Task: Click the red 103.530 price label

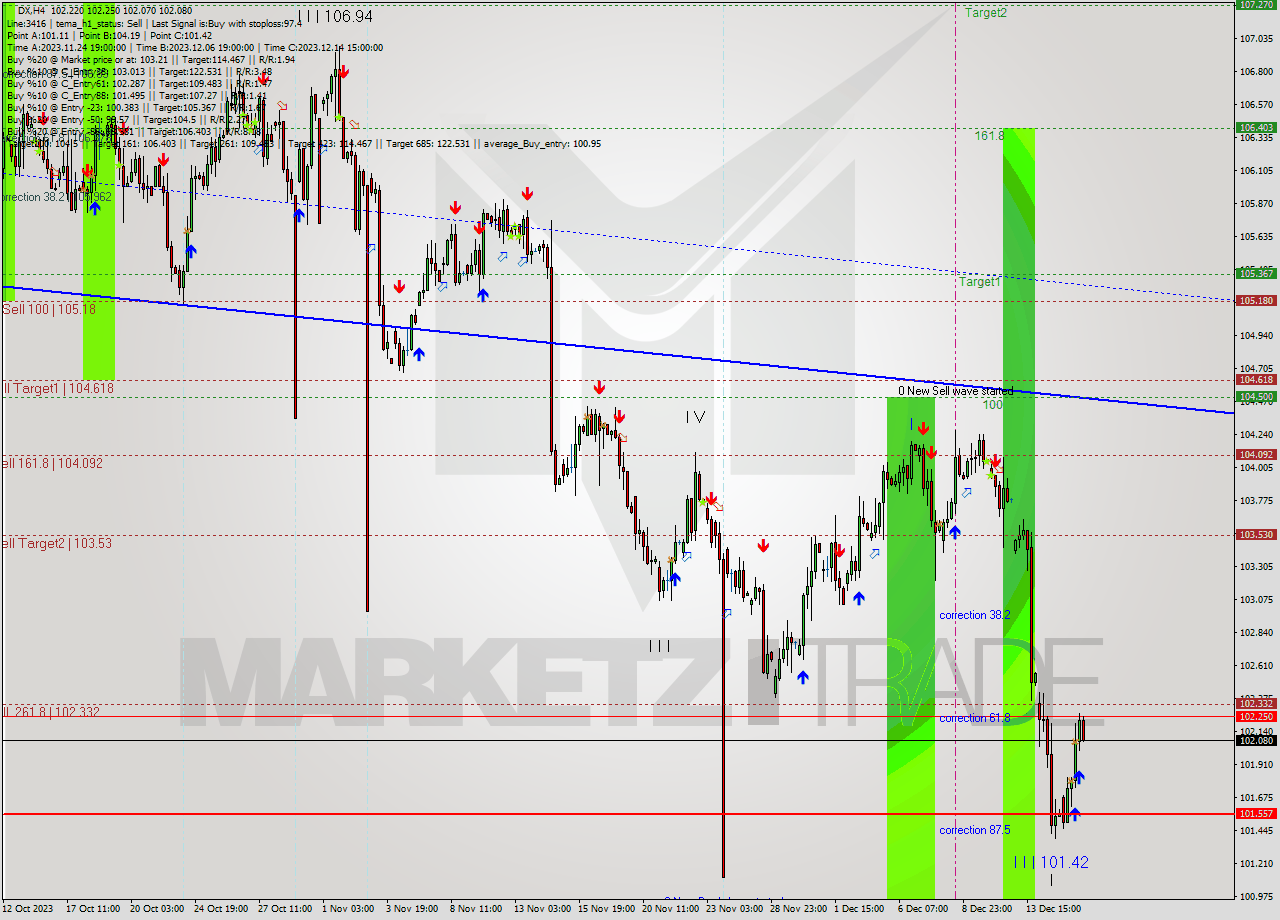Action: click(x=1257, y=534)
